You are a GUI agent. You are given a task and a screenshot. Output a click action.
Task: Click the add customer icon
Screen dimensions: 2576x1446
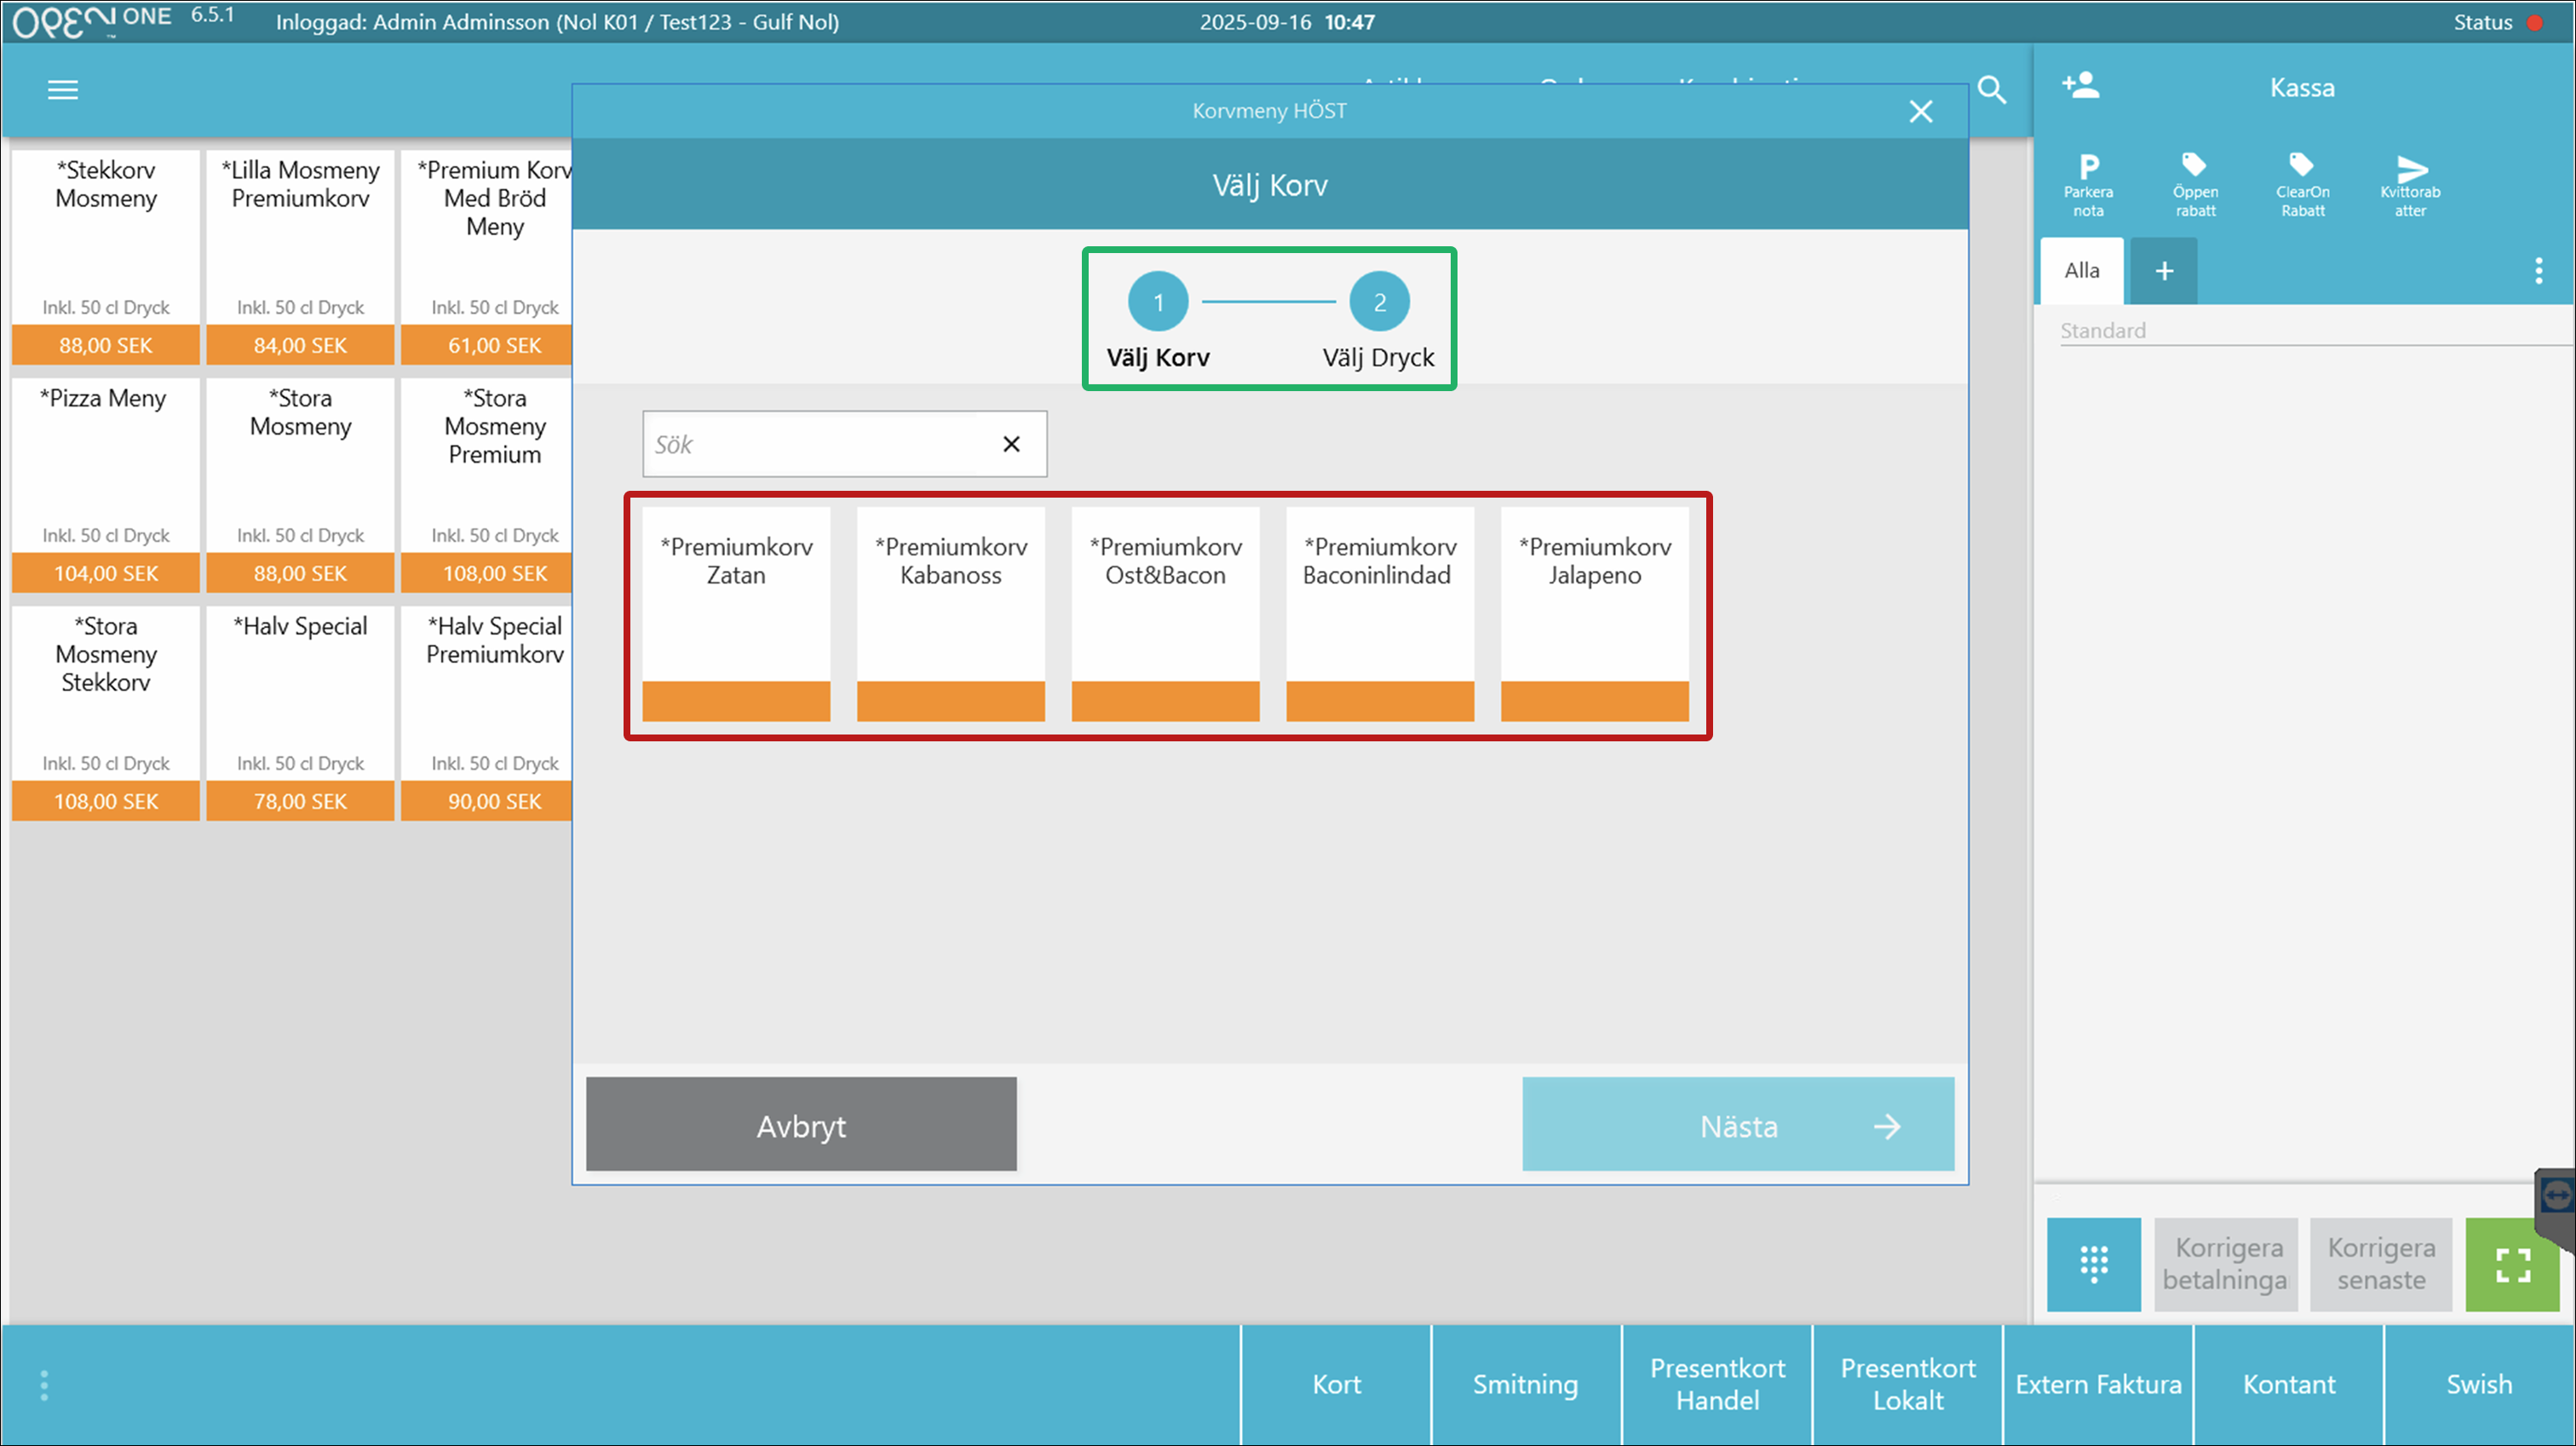(2081, 86)
